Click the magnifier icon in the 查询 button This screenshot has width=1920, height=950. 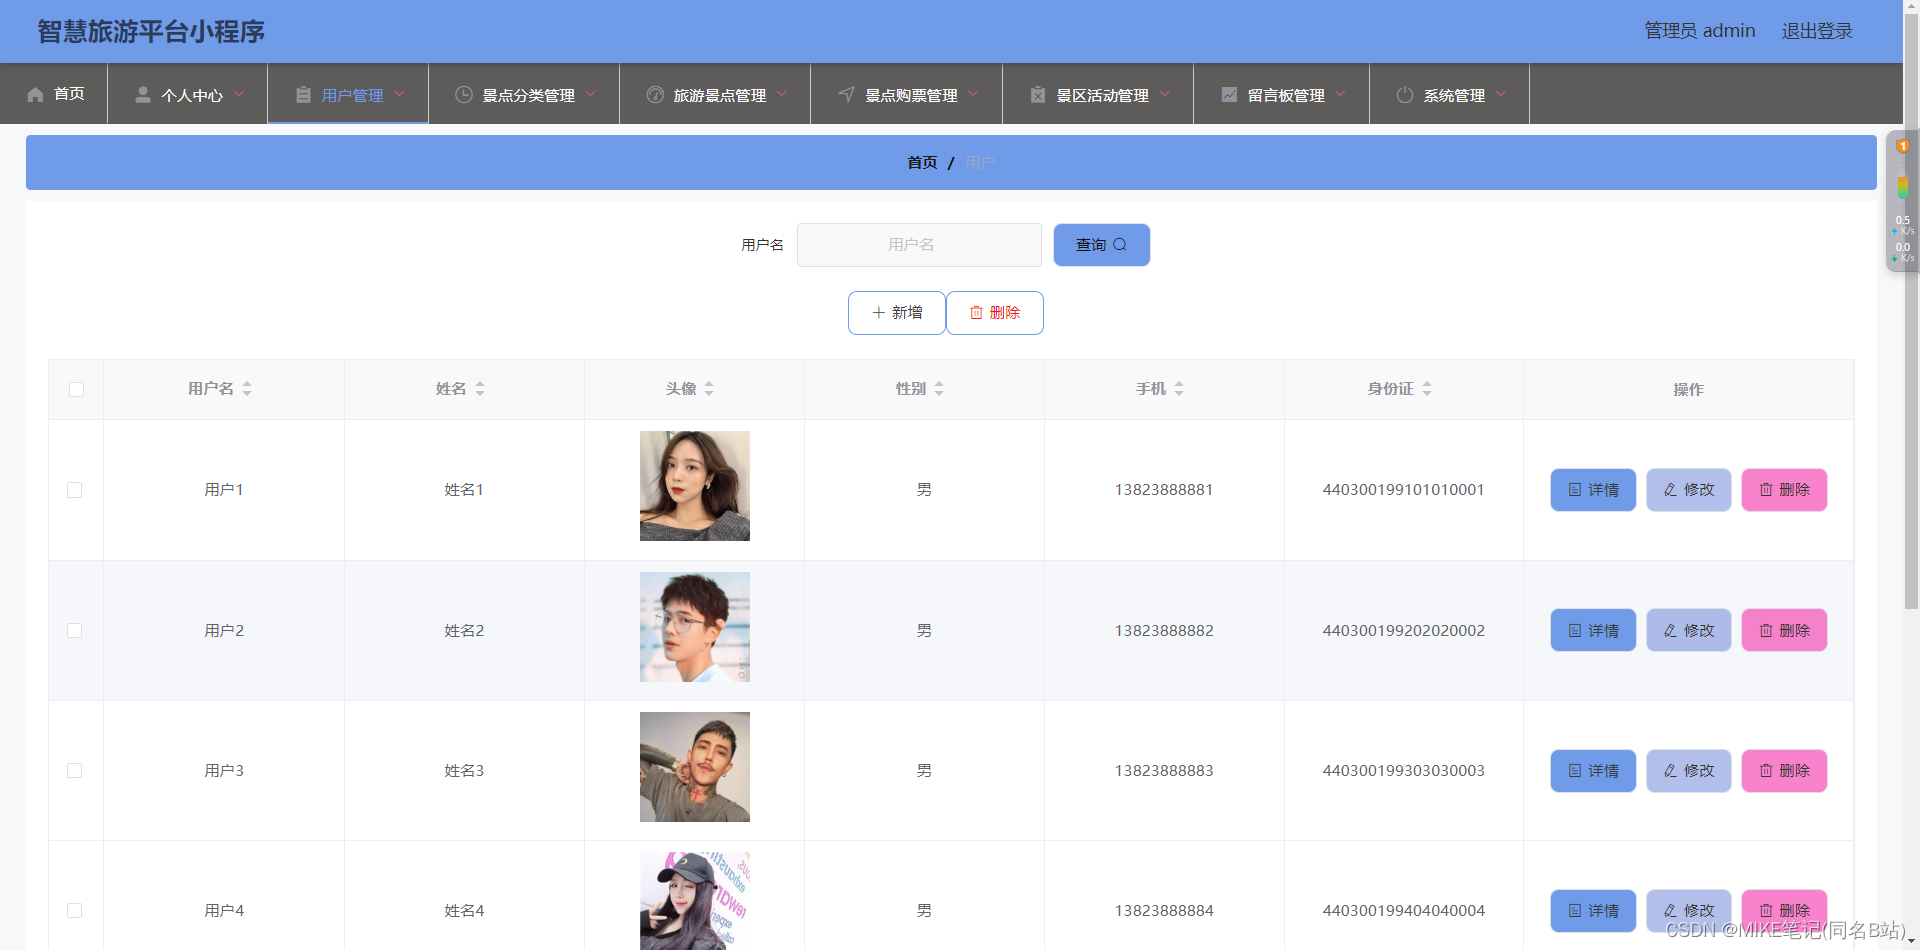(x=1120, y=244)
